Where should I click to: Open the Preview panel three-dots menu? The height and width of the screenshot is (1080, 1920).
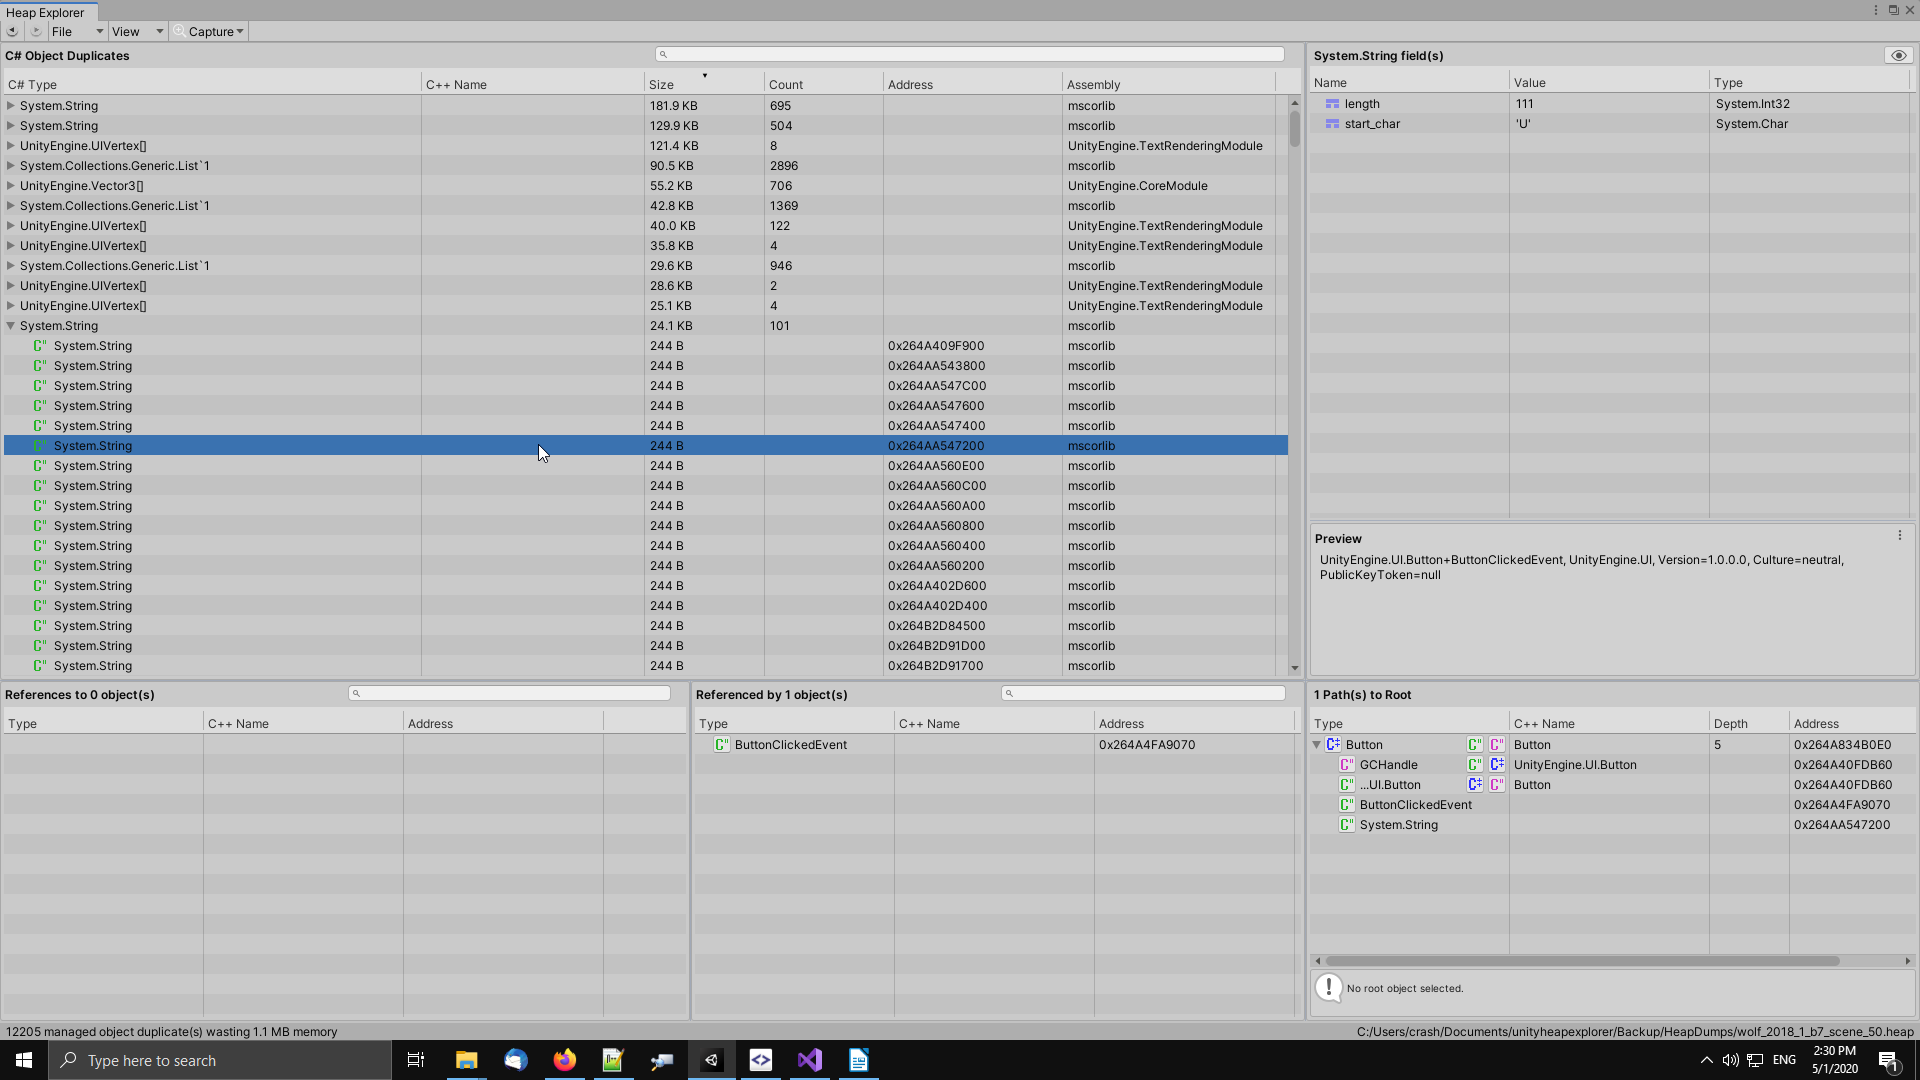(x=1900, y=536)
